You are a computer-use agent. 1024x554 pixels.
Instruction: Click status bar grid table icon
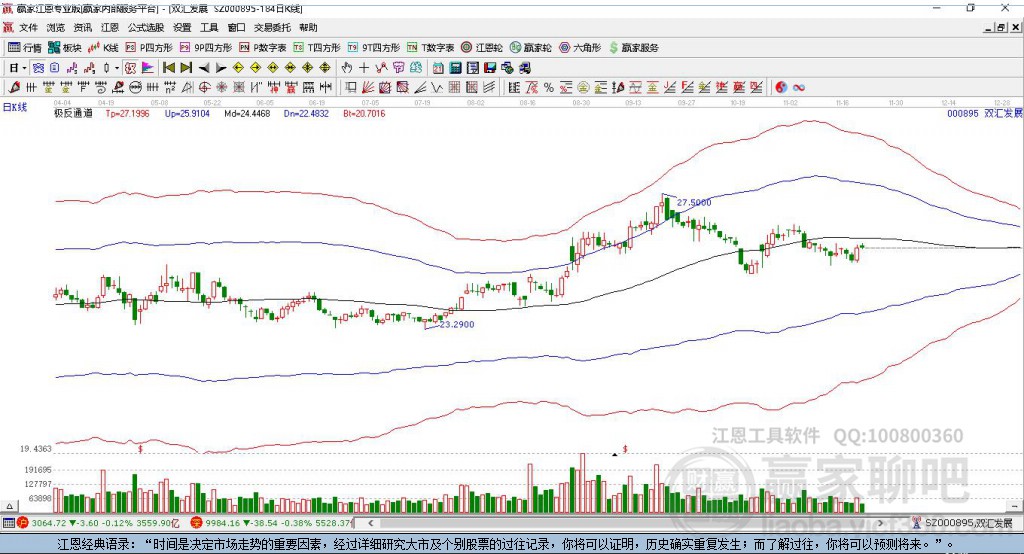click(8, 523)
